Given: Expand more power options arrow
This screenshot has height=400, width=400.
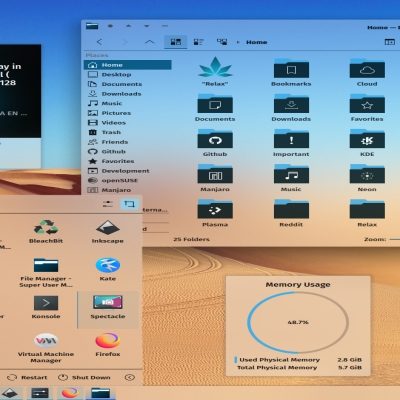Looking at the screenshot, I should [x=130, y=377].
